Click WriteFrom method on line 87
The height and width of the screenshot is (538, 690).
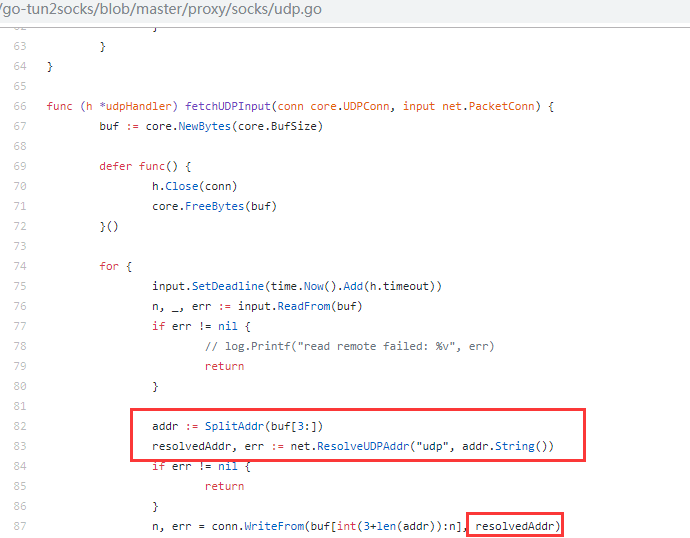pos(274,526)
